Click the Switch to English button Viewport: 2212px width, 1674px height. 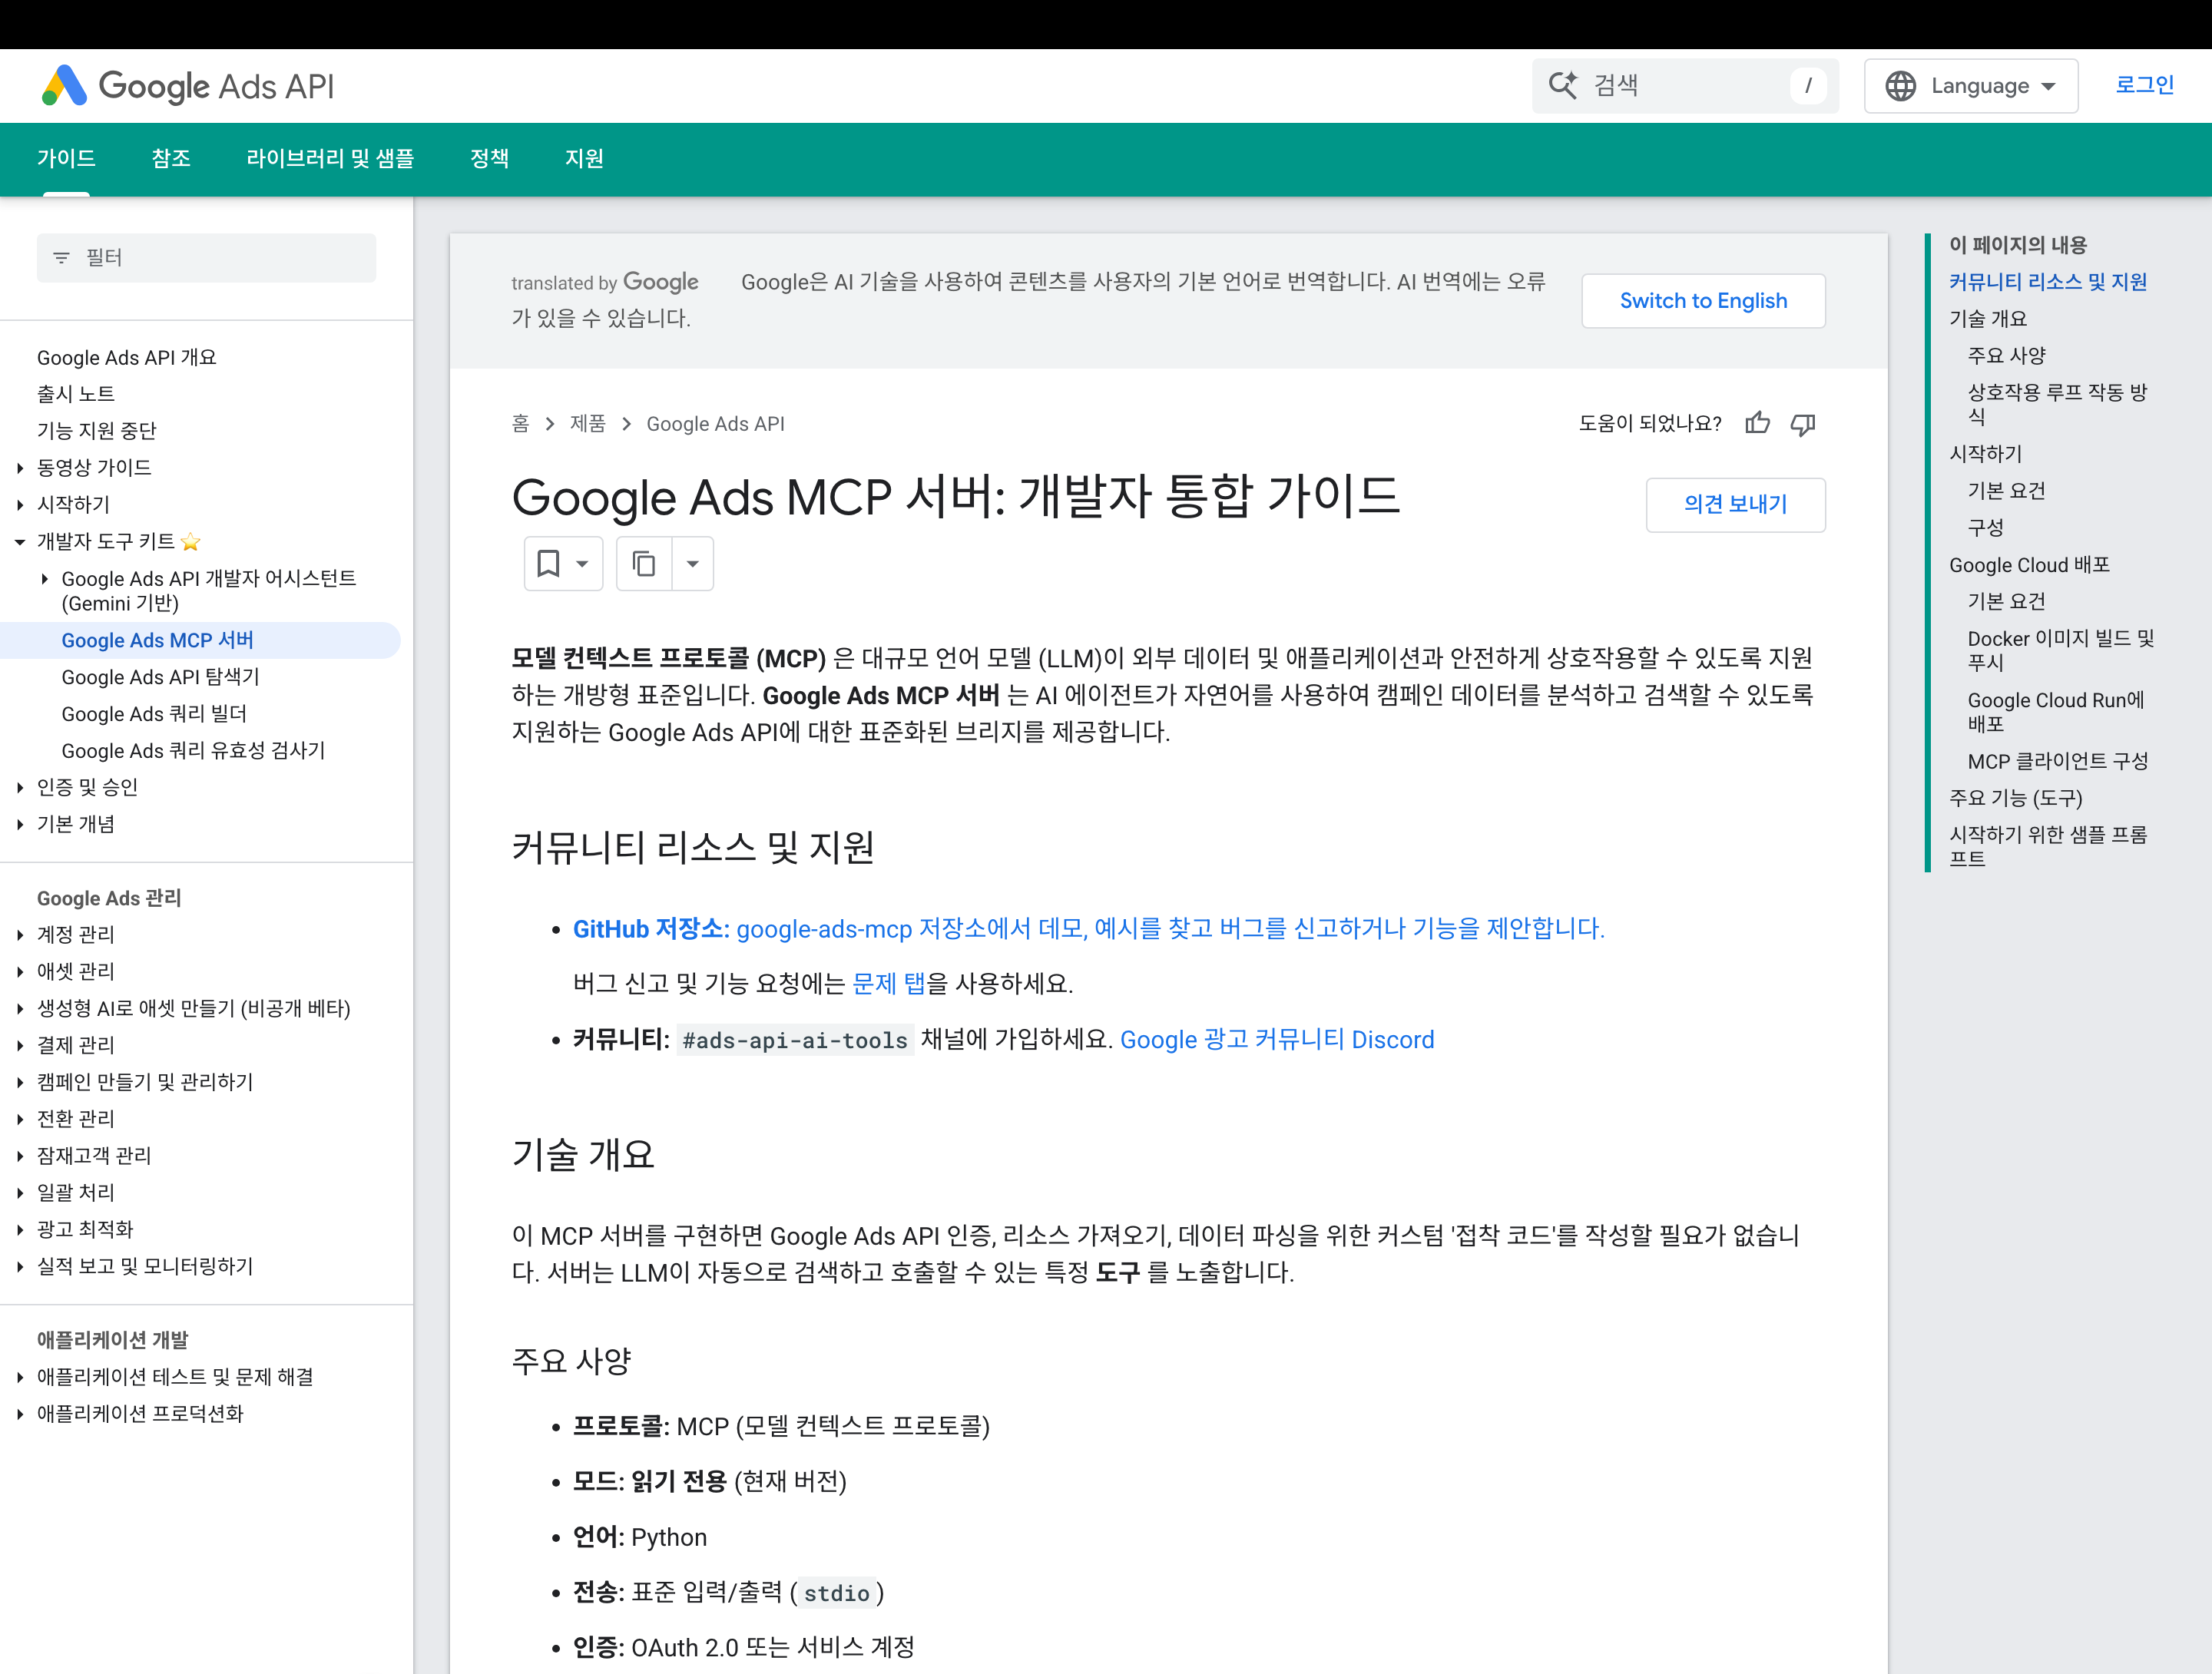pyautogui.click(x=1703, y=300)
